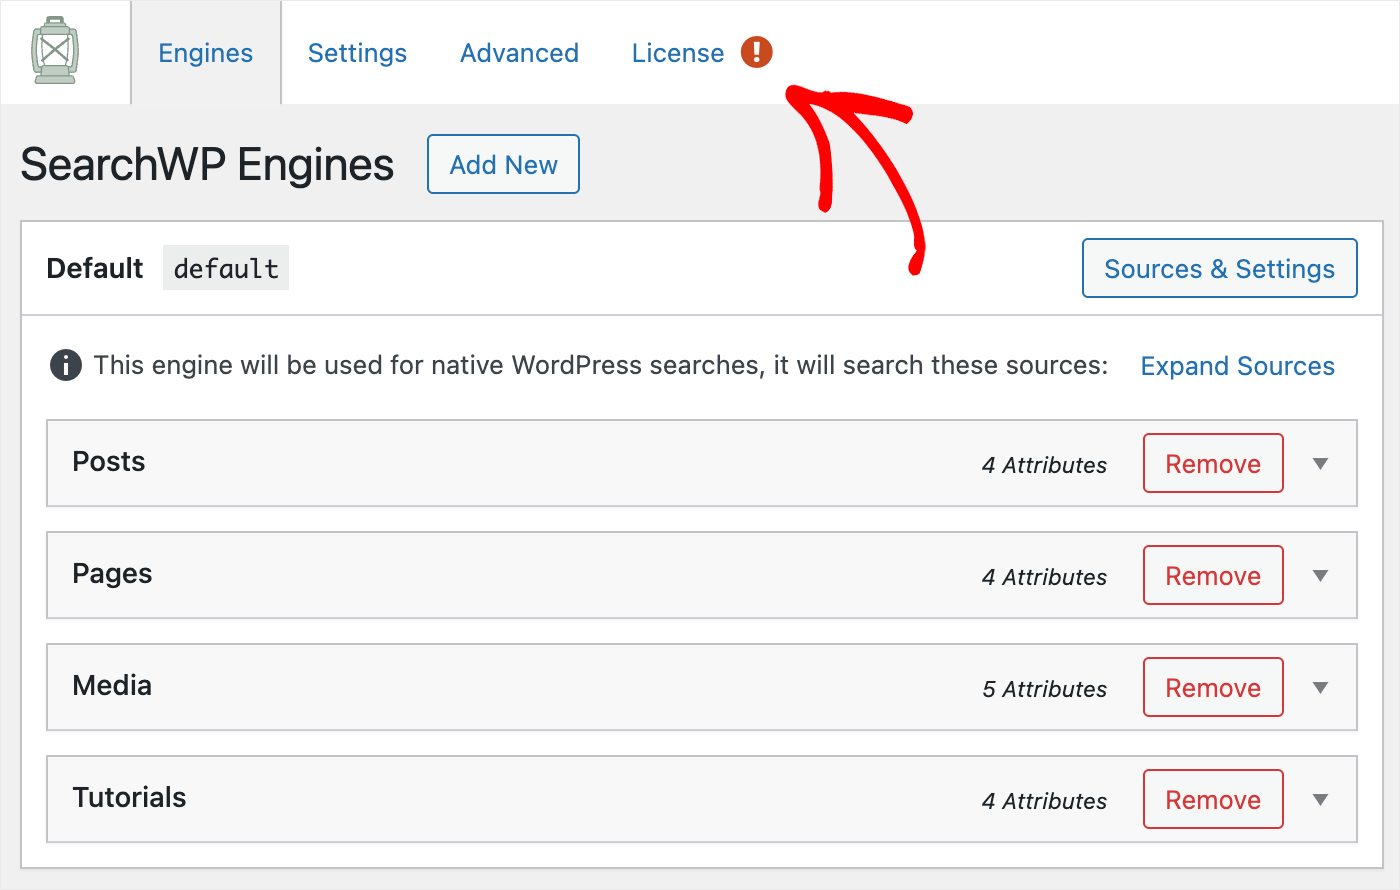Go to the Advanced tab
Screen dimensions: 1400x890
519,53
